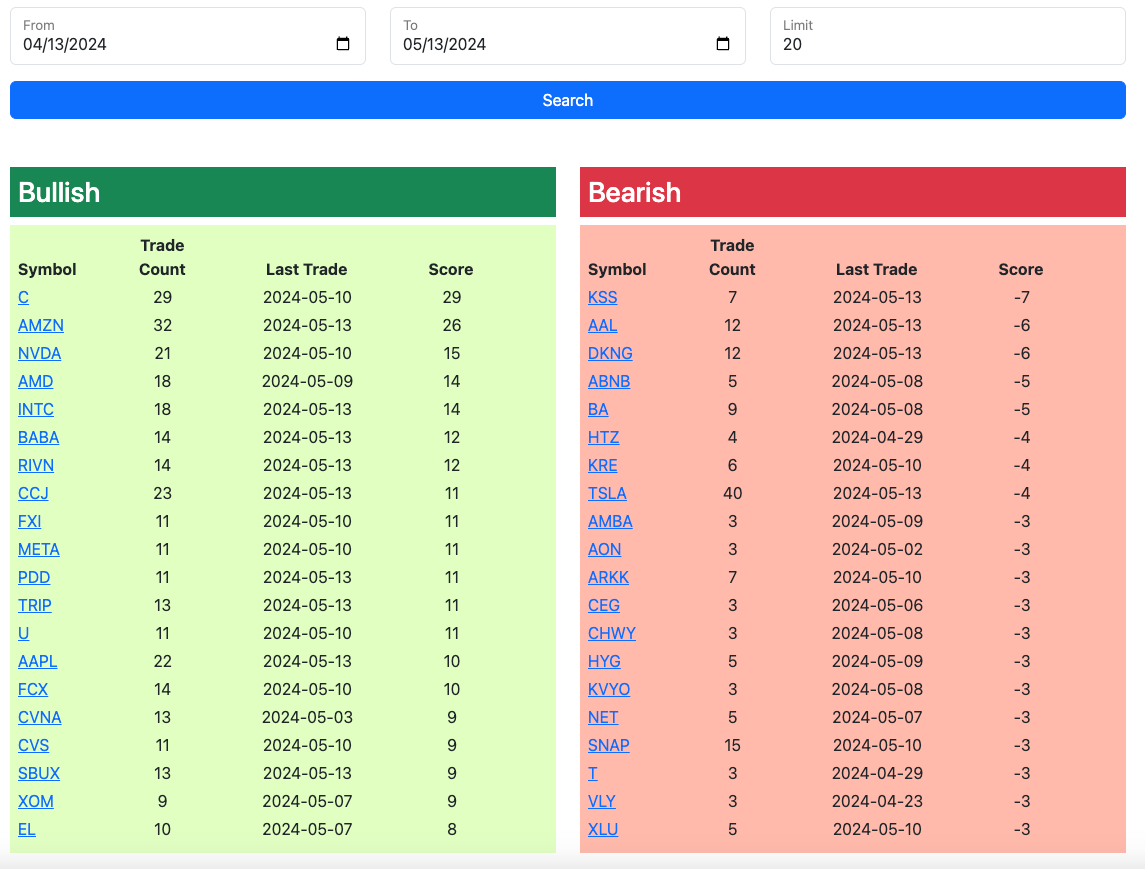Viewport: 1145px width, 869px height.
Task: Open the From date calendar picker
Action: click(342, 44)
